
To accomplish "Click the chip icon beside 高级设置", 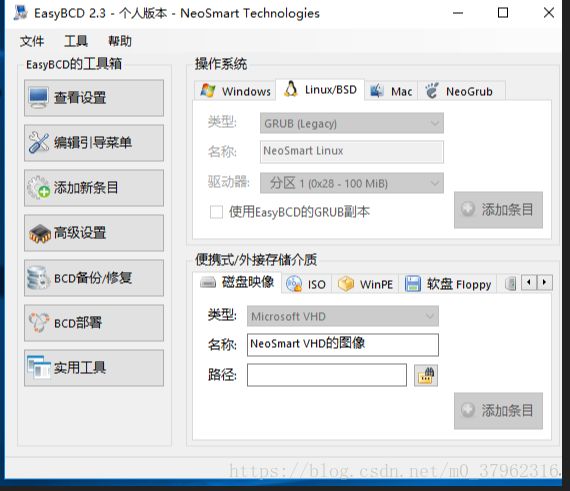I will 40,233.
